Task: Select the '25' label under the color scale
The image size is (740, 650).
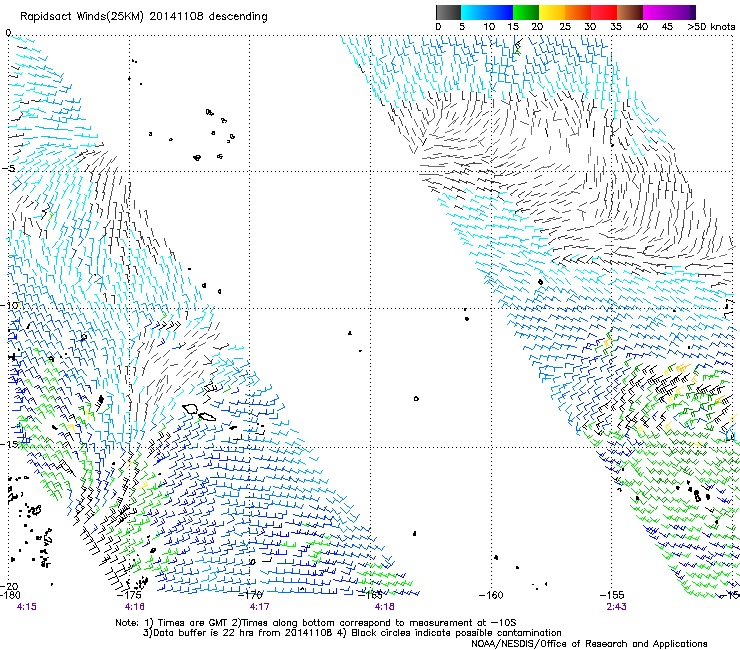Action: (x=565, y=27)
